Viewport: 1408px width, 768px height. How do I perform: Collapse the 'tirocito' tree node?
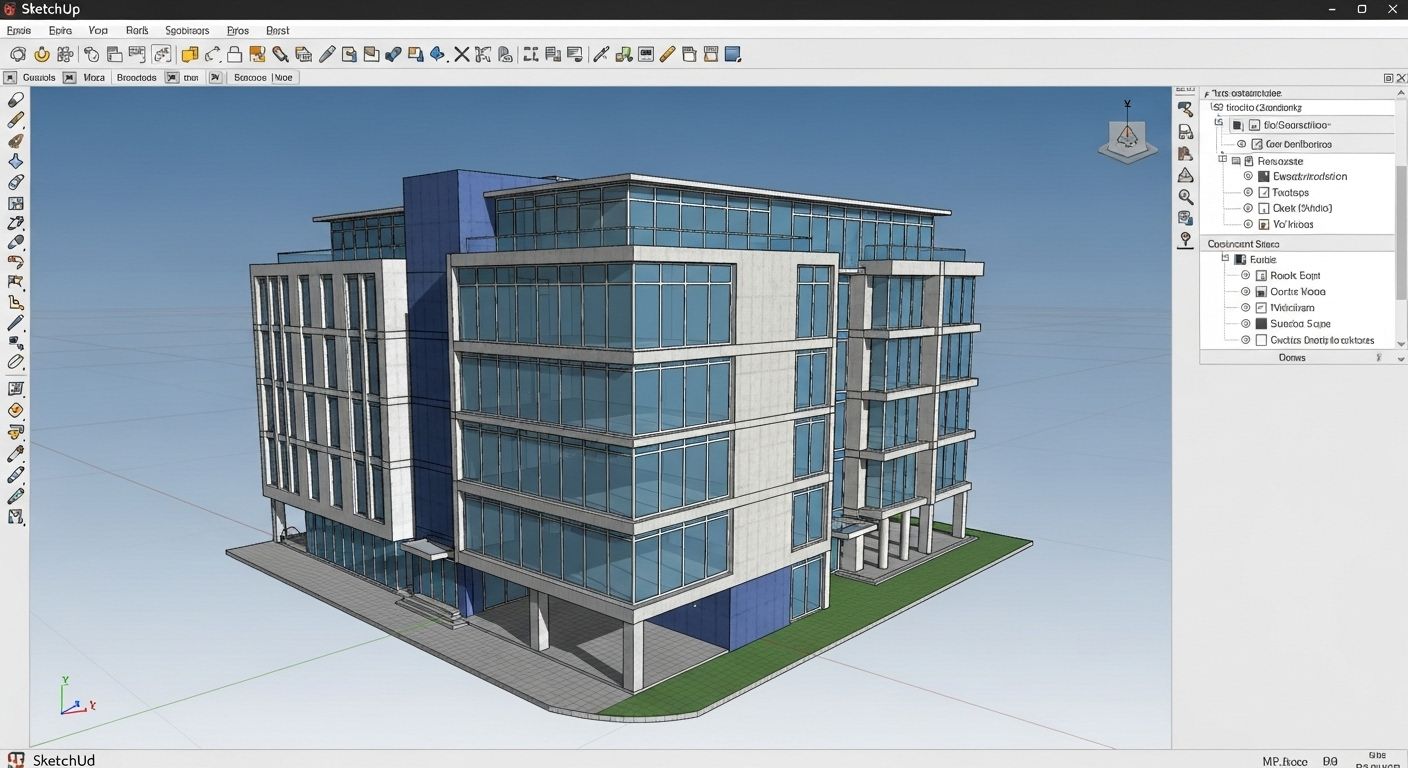1217,107
